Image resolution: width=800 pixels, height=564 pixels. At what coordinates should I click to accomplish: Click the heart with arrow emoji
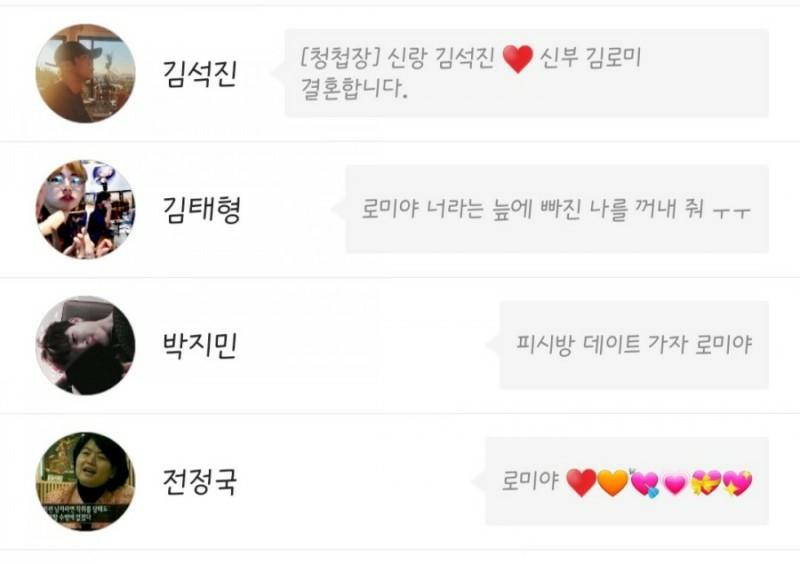tap(644, 483)
